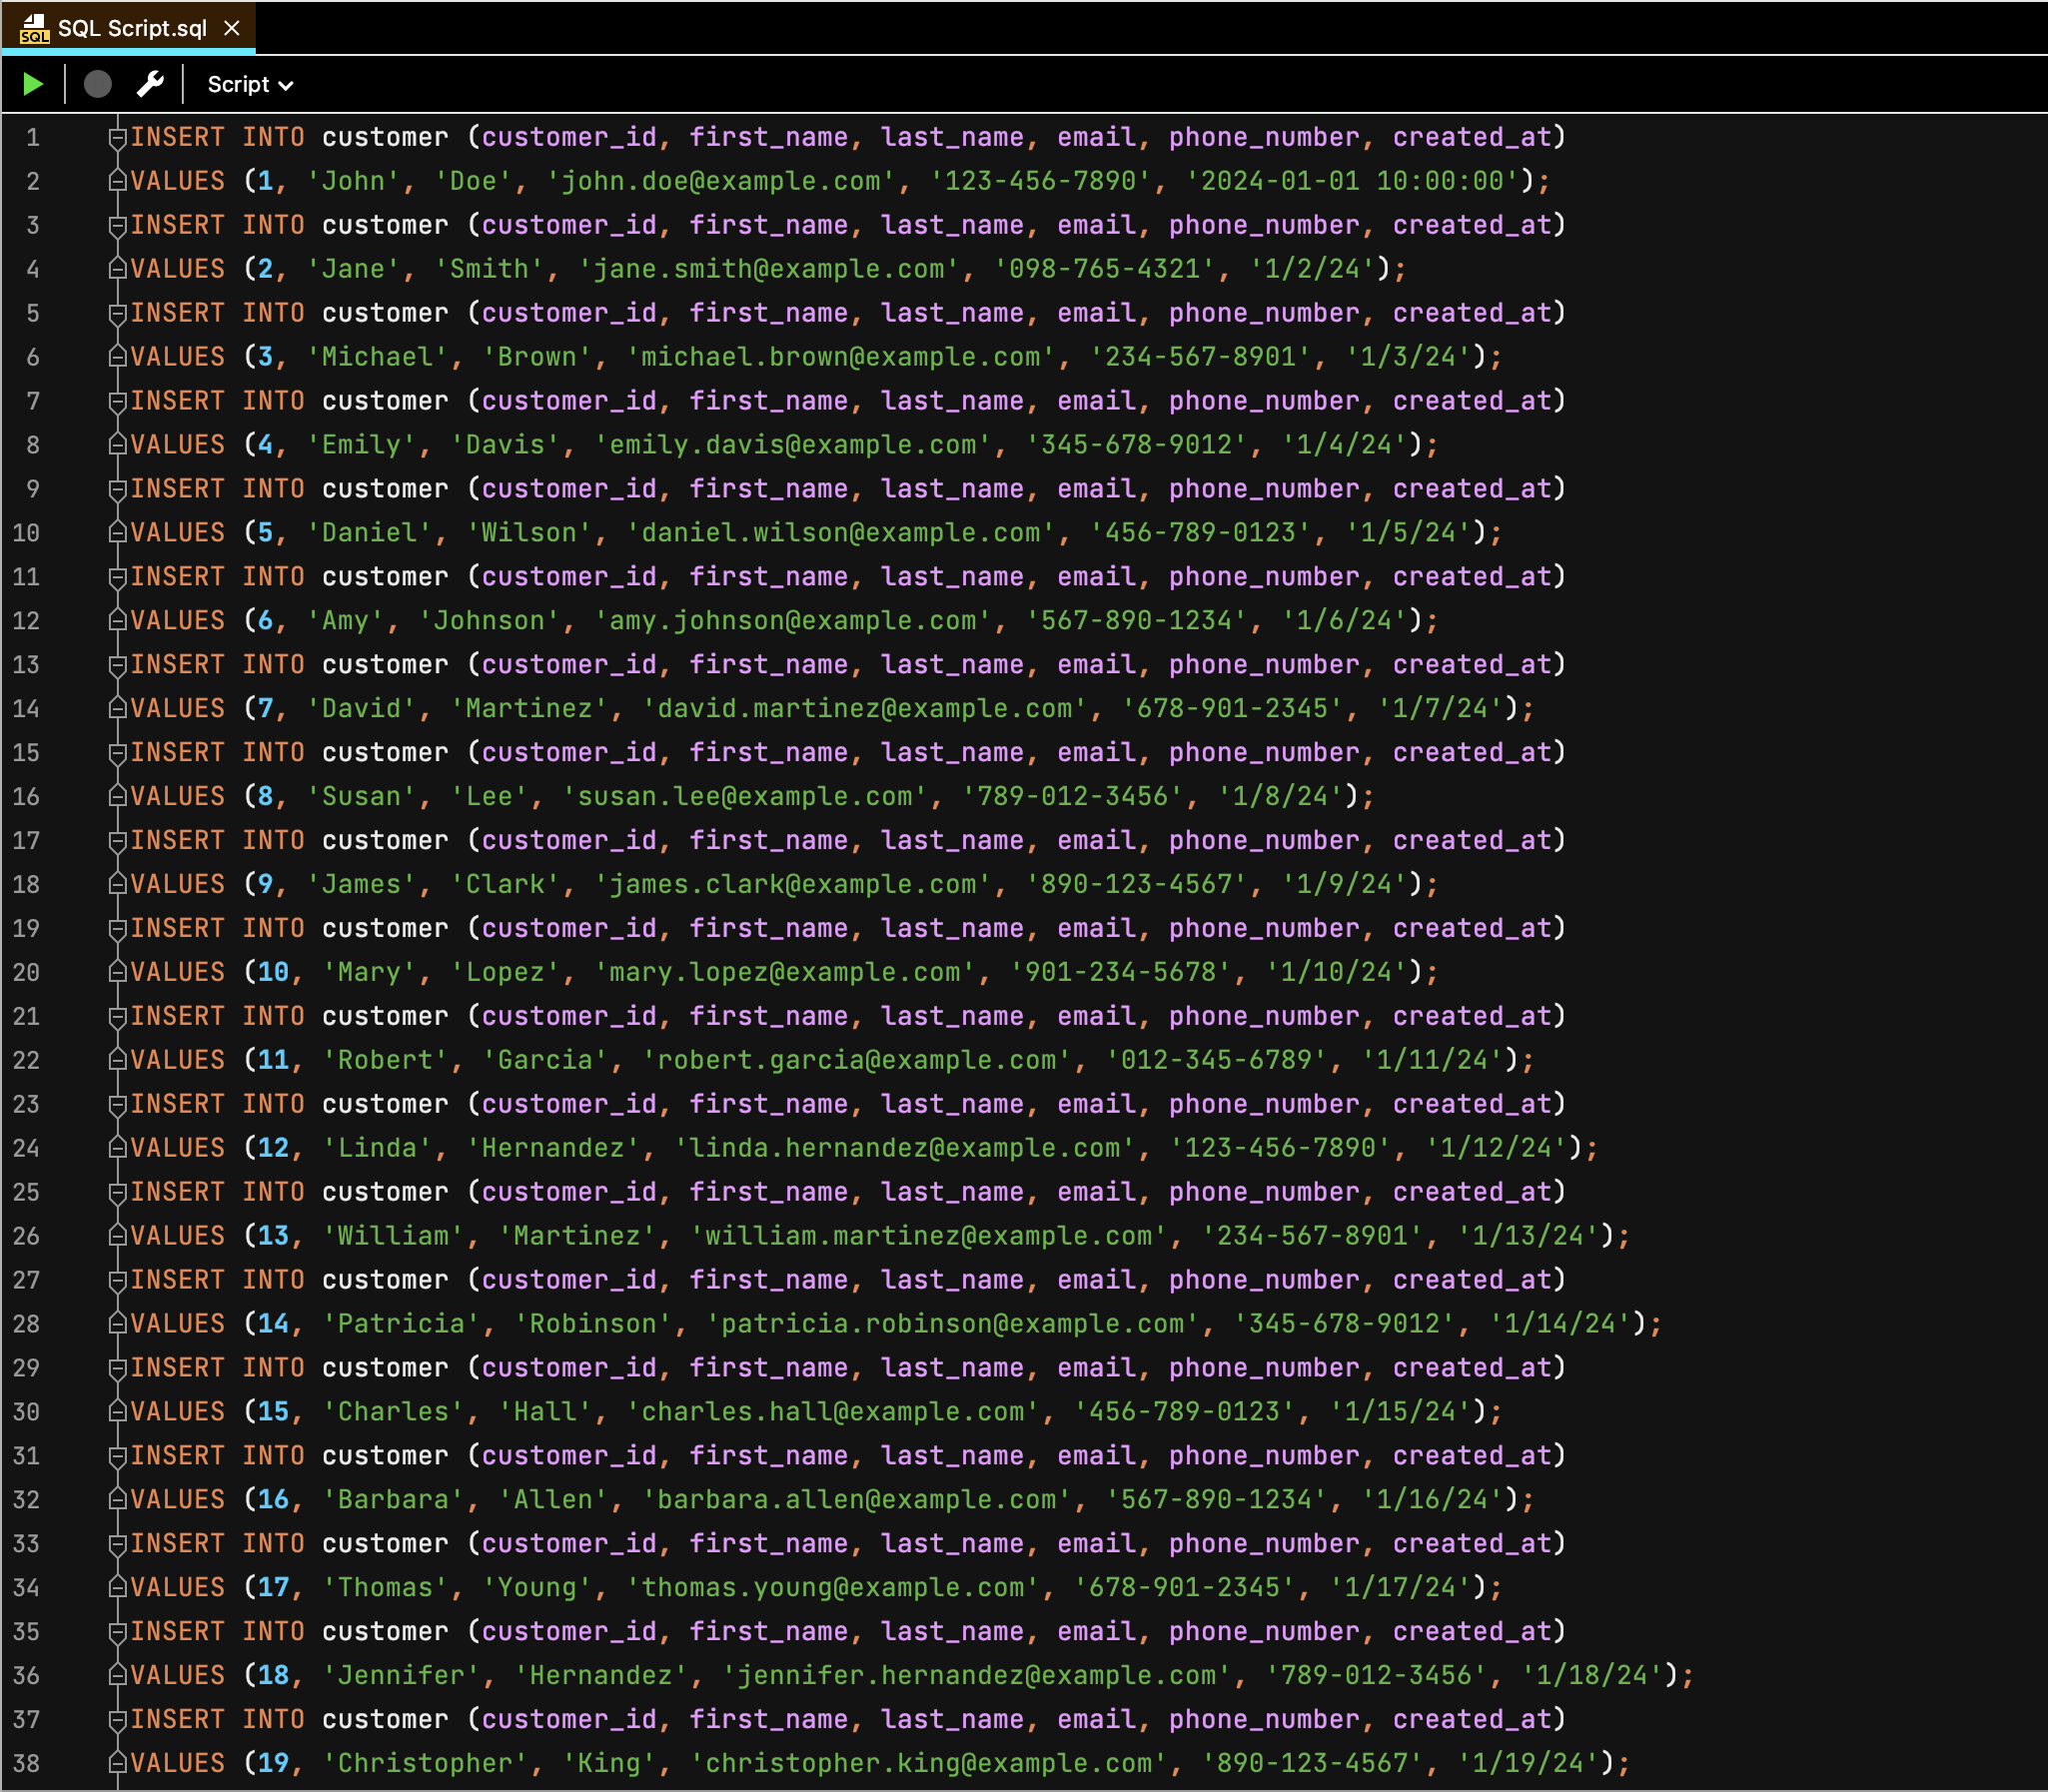Screen dimensions: 2048x1792
Task: Collapse the fold marker on line 15
Action: 117,753
